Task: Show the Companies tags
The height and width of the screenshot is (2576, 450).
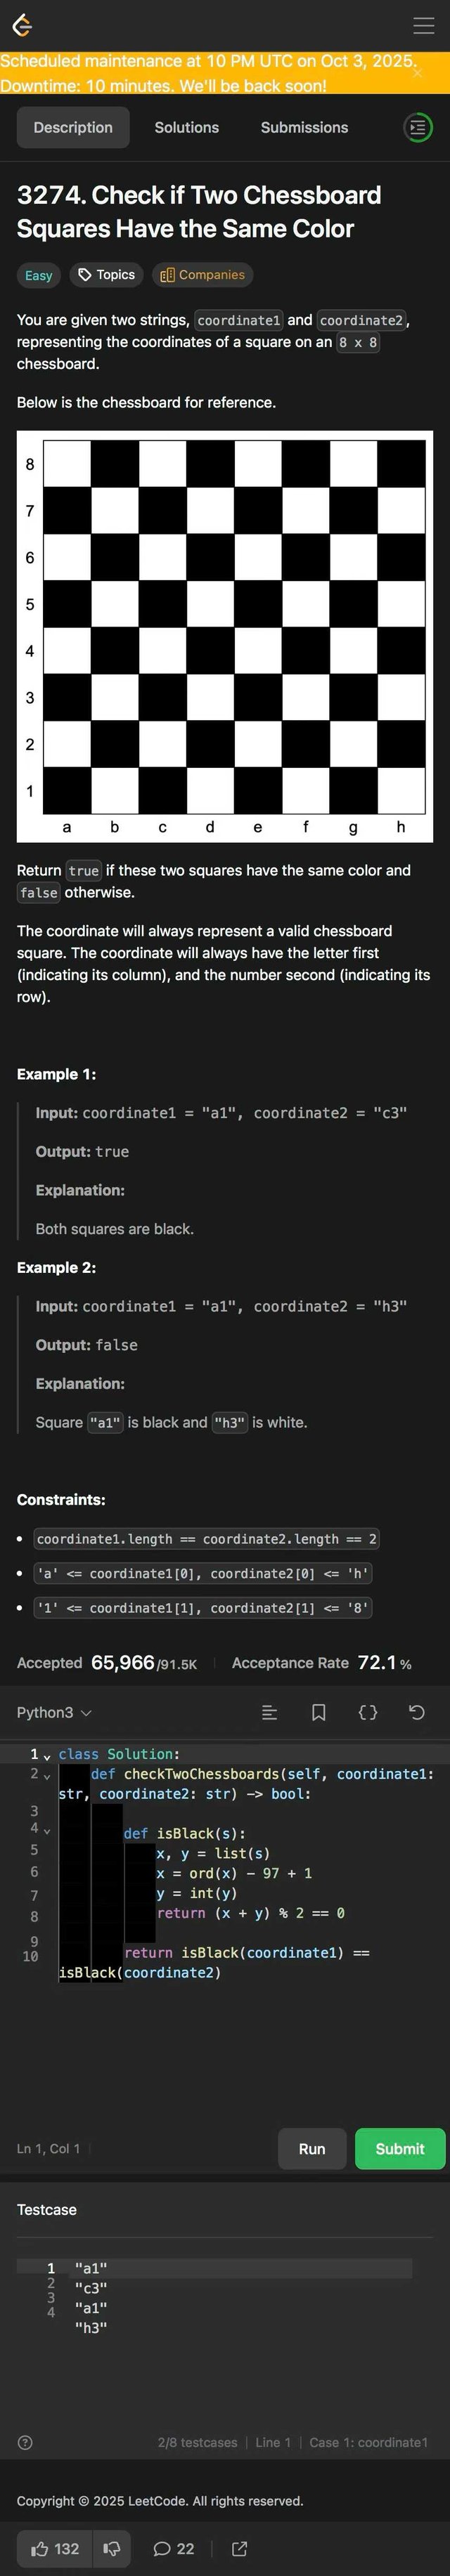Action: pos(203,275)
